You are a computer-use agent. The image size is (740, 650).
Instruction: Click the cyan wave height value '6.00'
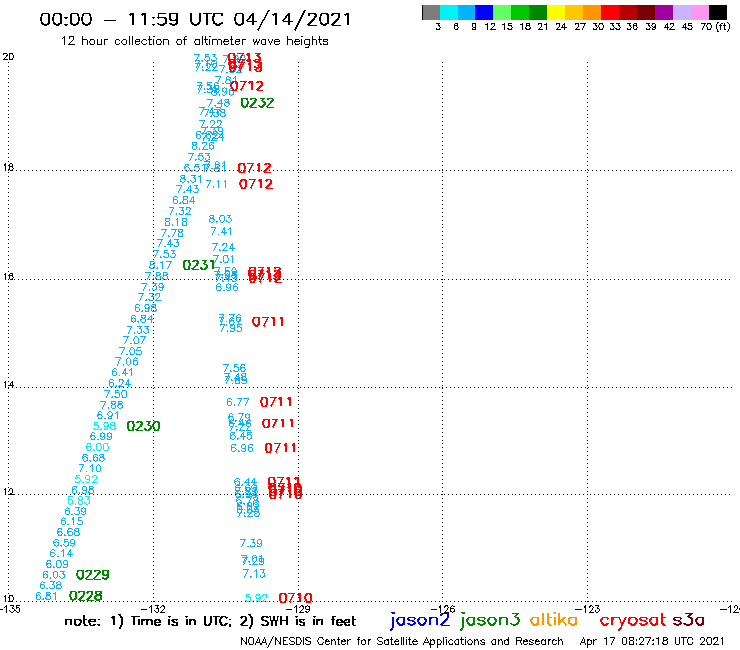[x=97, y=447]
